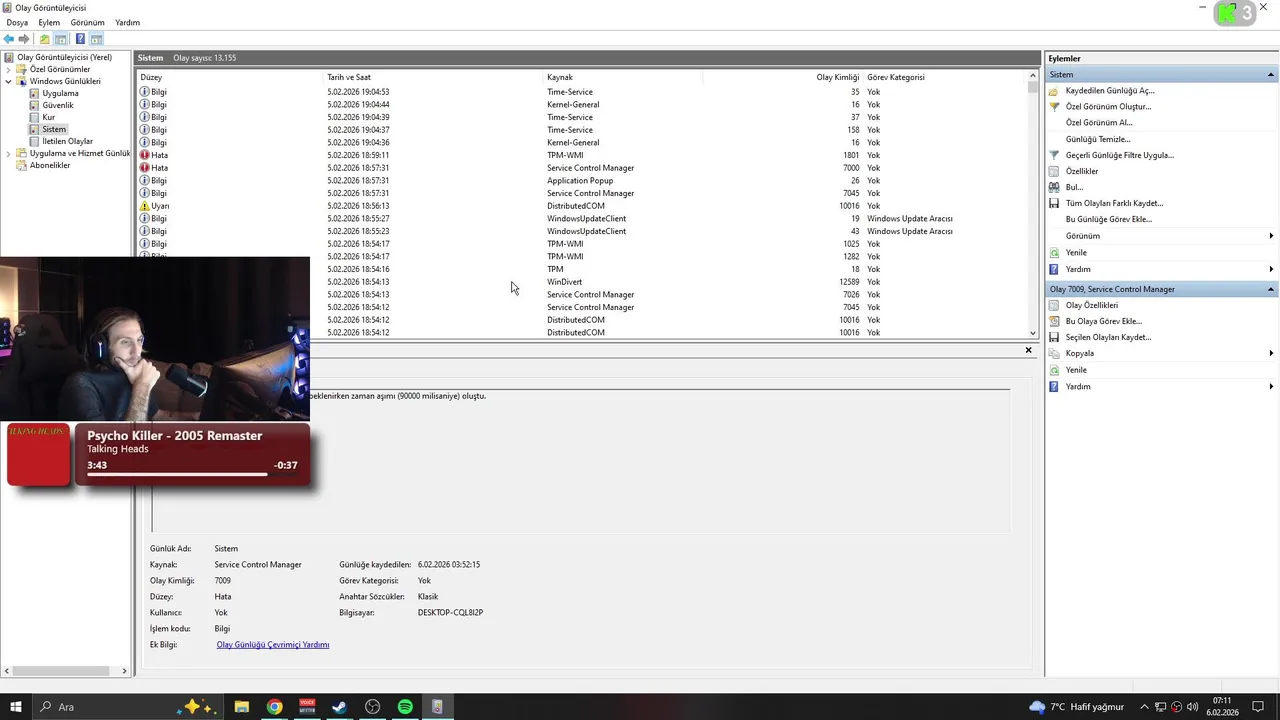Open the 'Yardım' menu in the menu bar

coord(127,22)
